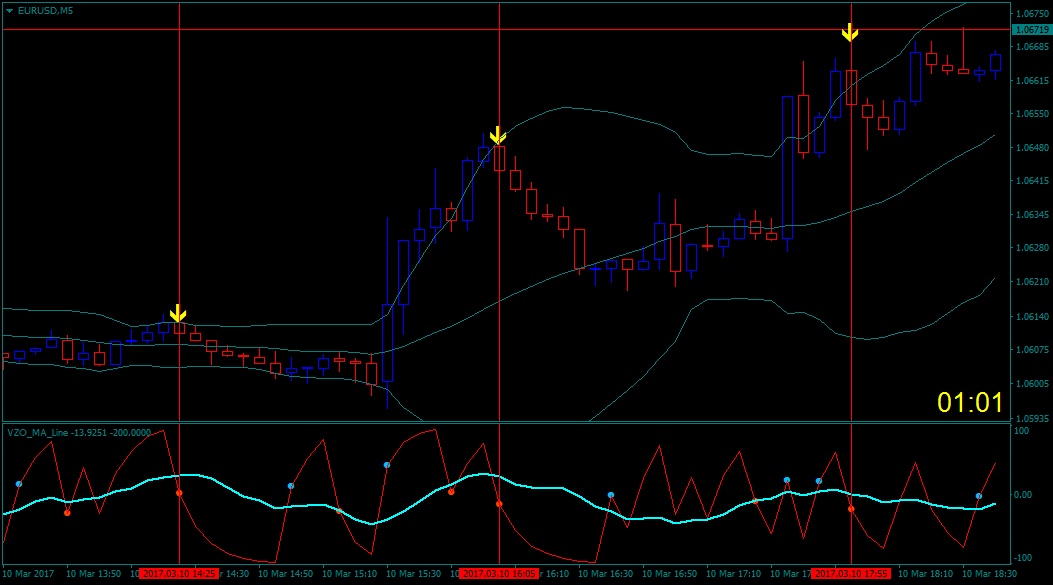Click the red candle below the 16:05 arrow

[499, 159]
